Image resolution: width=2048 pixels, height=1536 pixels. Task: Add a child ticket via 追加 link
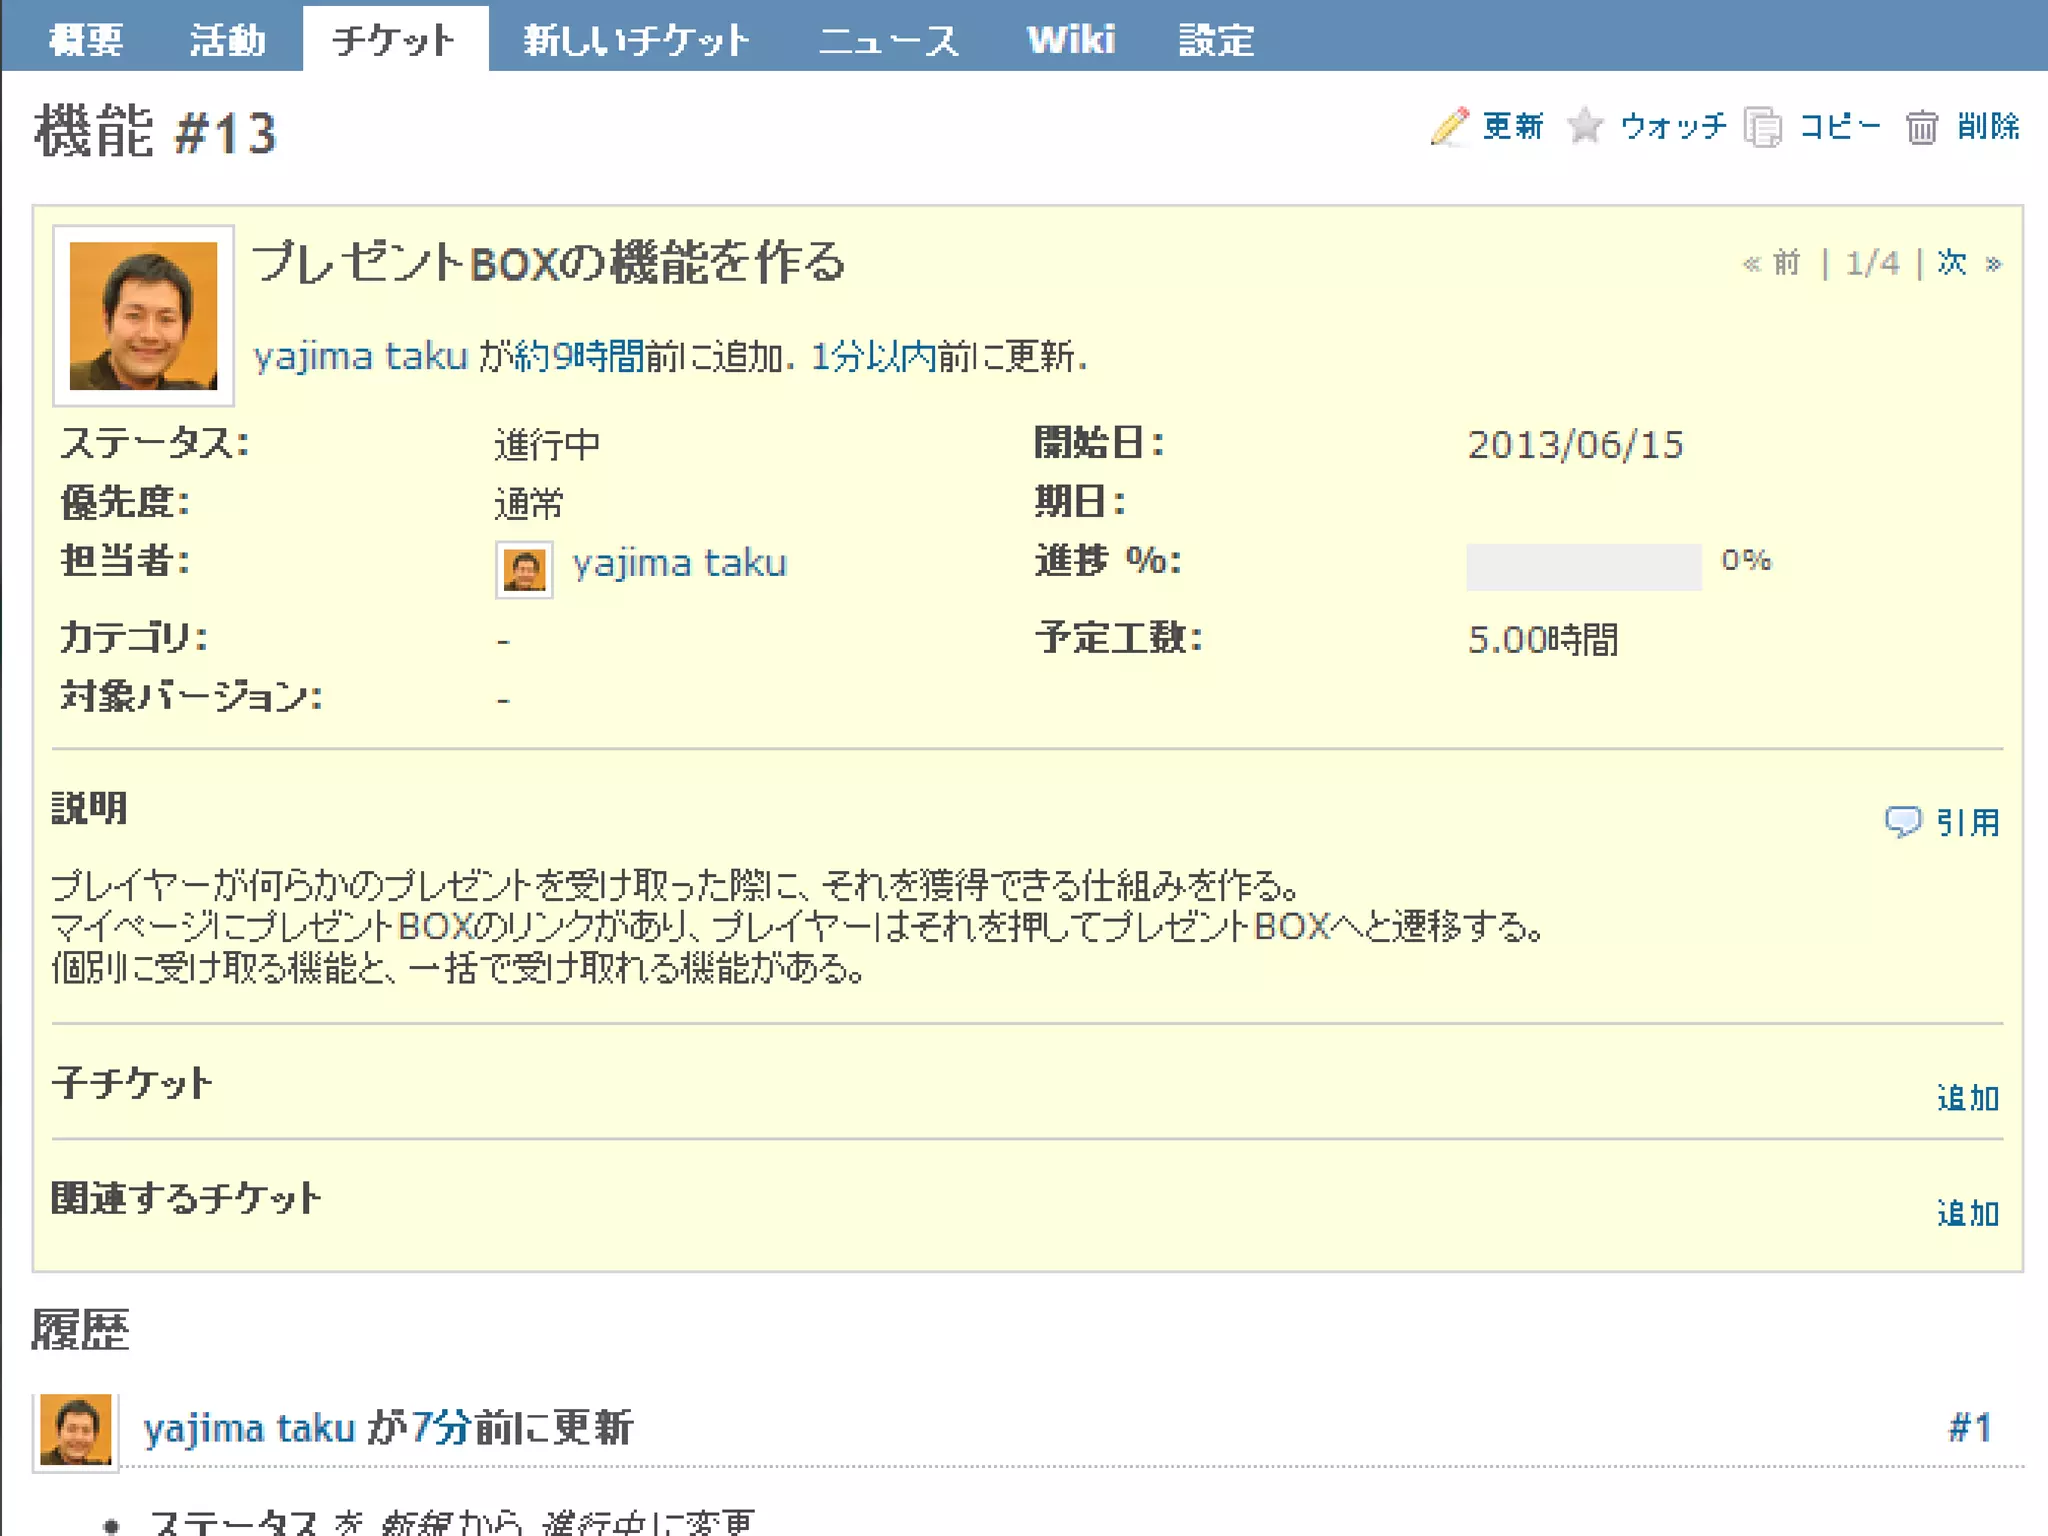point(1967,1098)
